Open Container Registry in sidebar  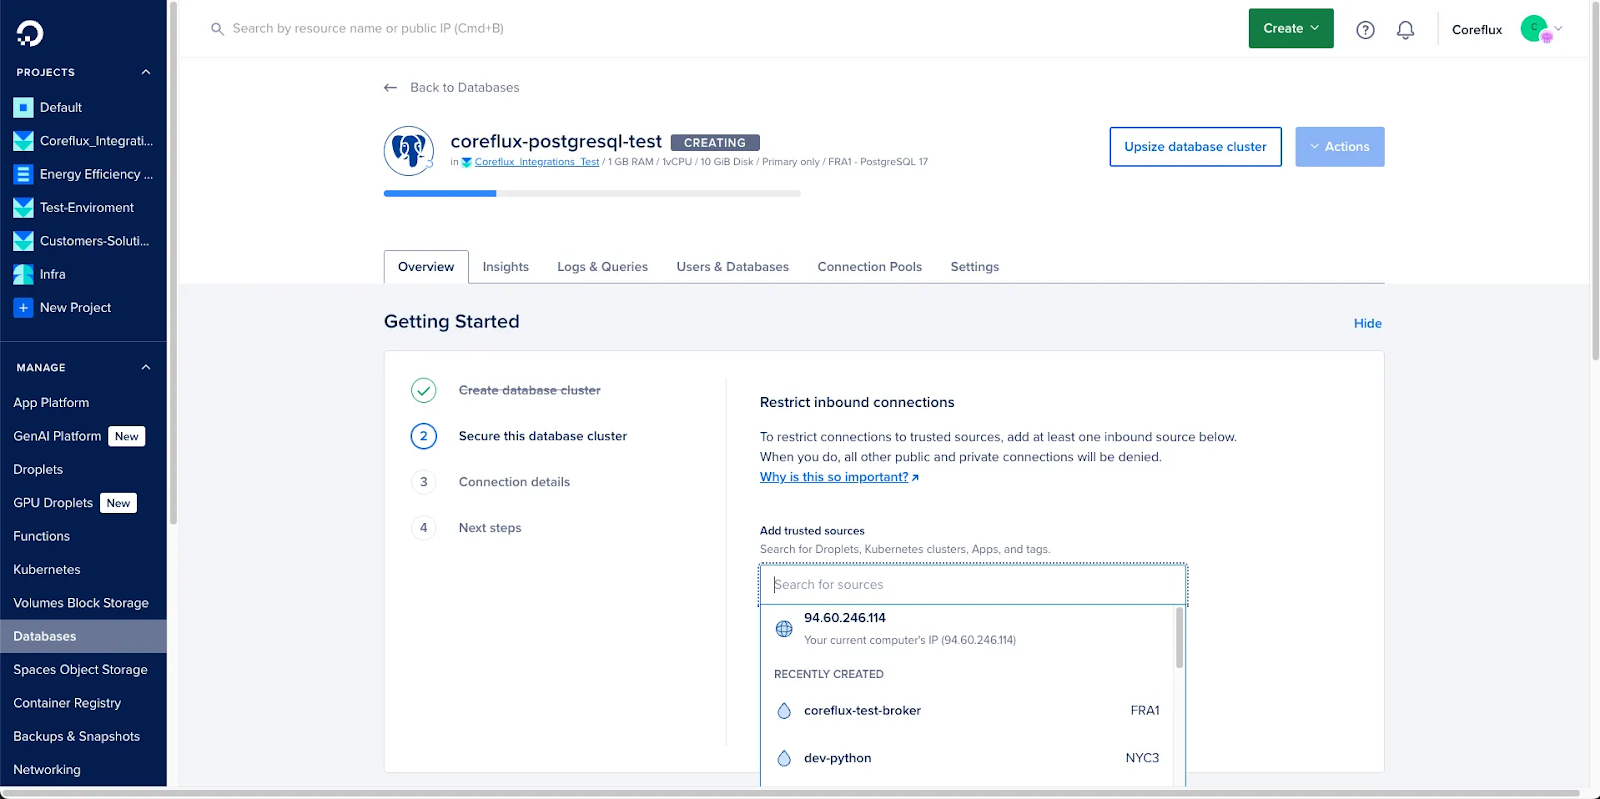(67, 703)
